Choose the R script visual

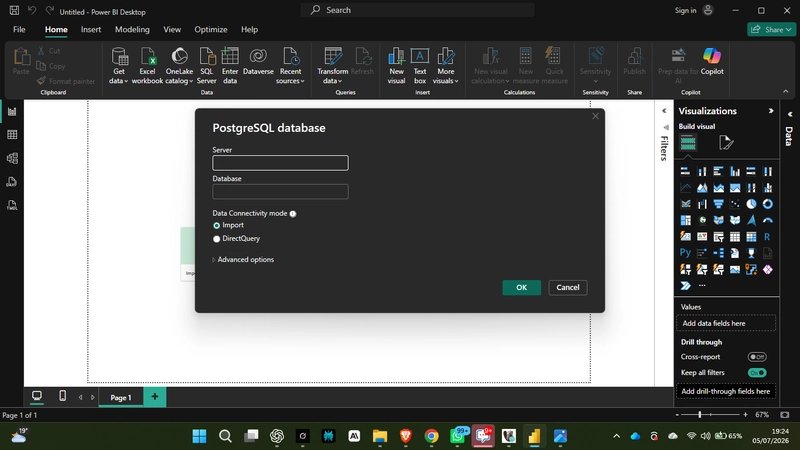[767, 237]
